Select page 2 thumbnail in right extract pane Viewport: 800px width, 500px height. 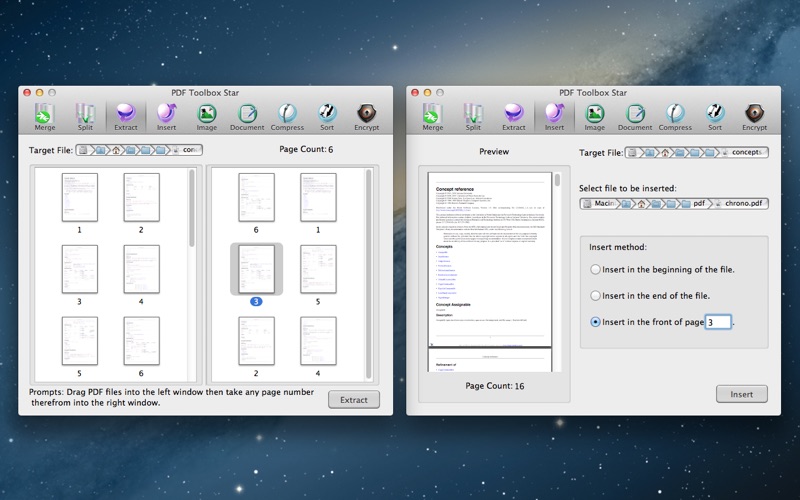pos(256,341)
